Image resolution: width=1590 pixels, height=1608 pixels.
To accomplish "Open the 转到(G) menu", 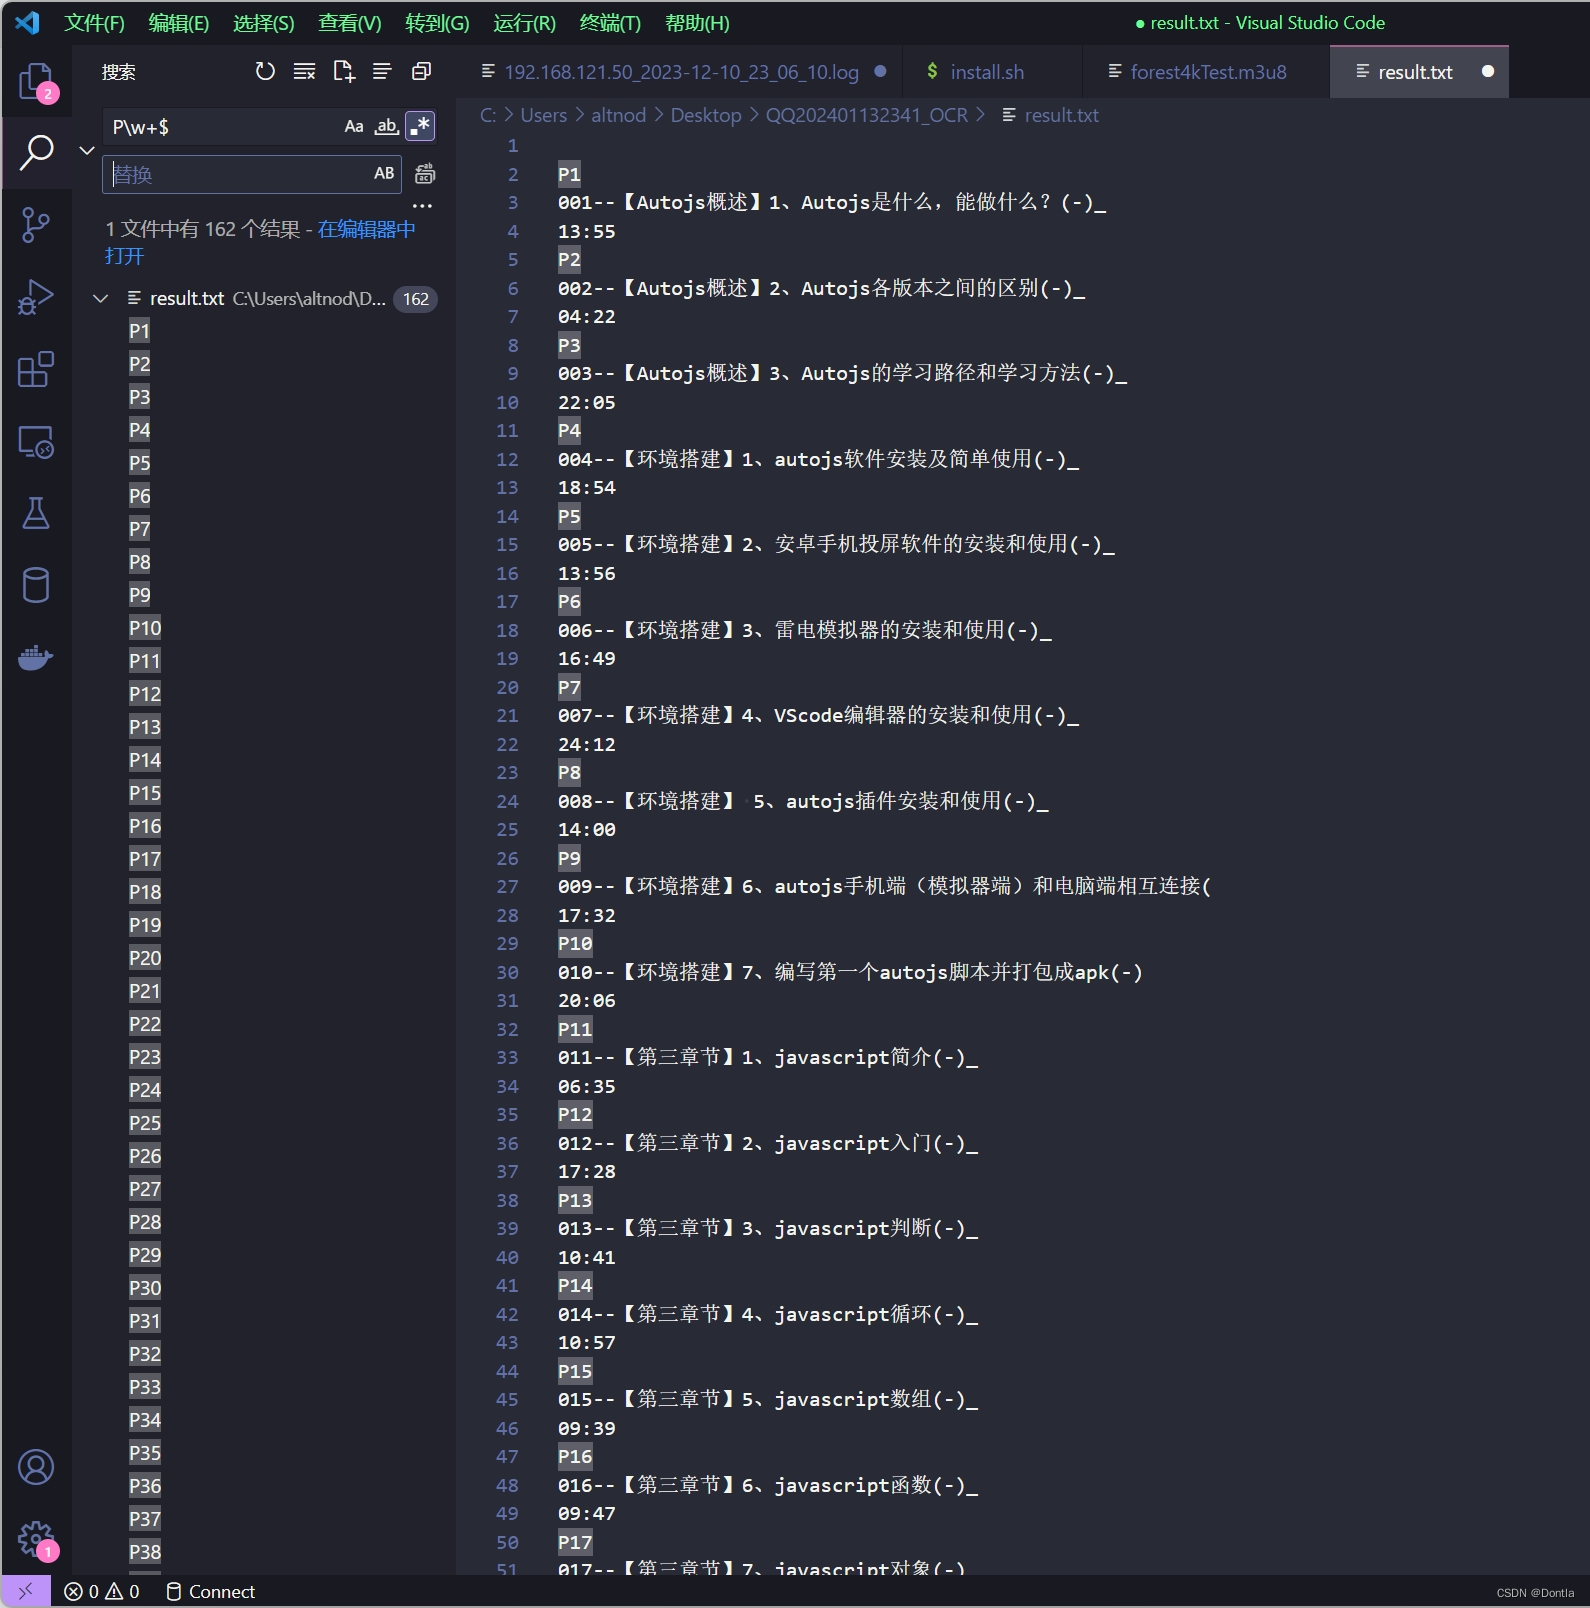I will point(437,23).
